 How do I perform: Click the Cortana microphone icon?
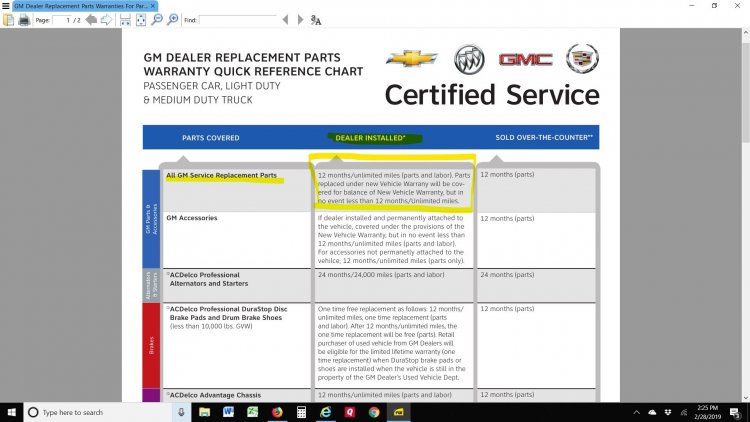[181, 412]
